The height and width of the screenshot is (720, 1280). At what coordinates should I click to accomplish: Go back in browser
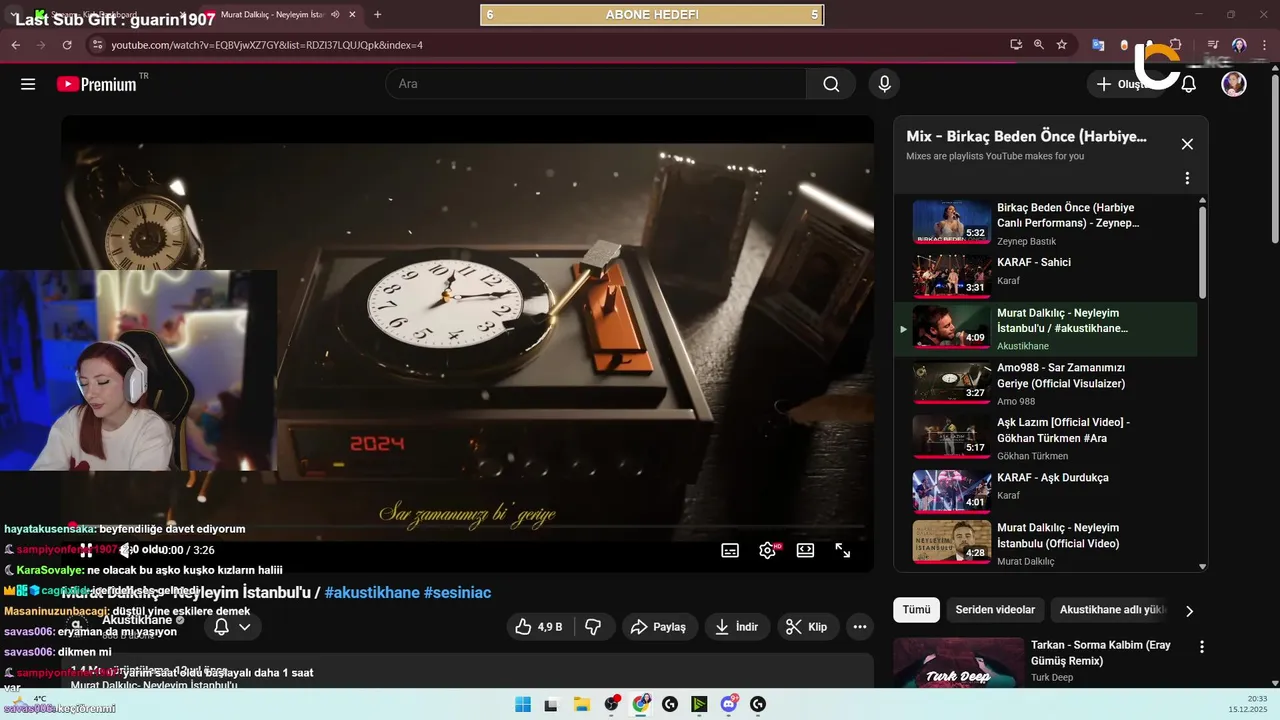pyautogui.click(x=16, y=45)
